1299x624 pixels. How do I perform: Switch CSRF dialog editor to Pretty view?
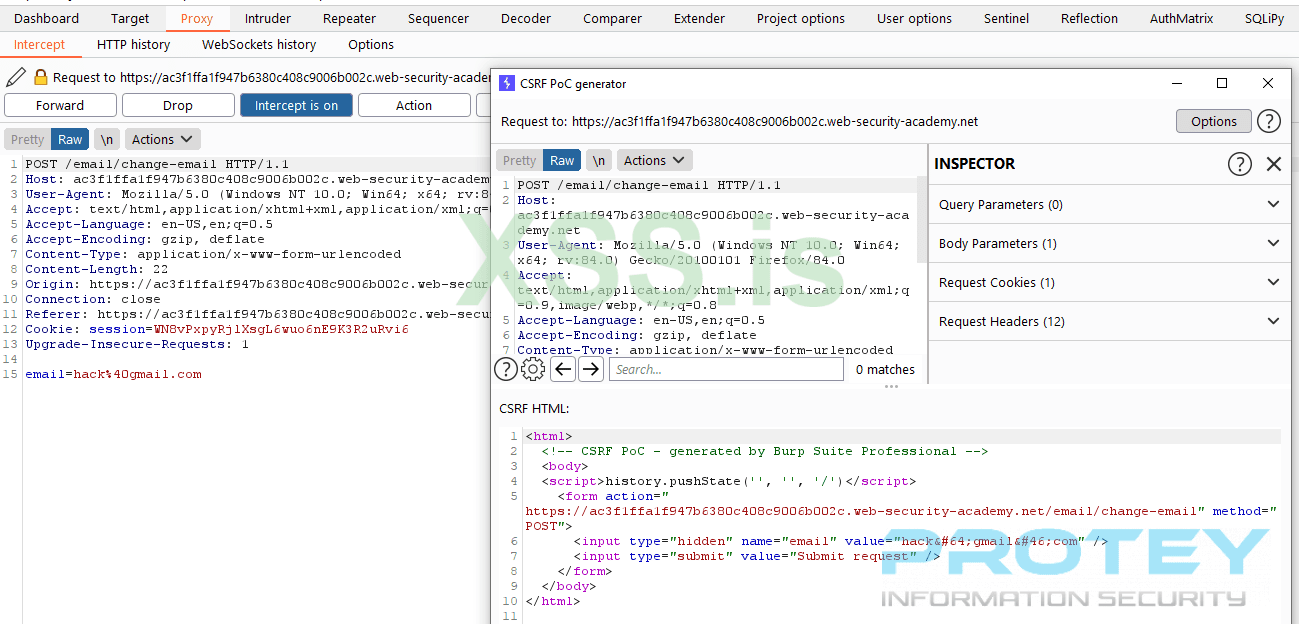point(520,160)
